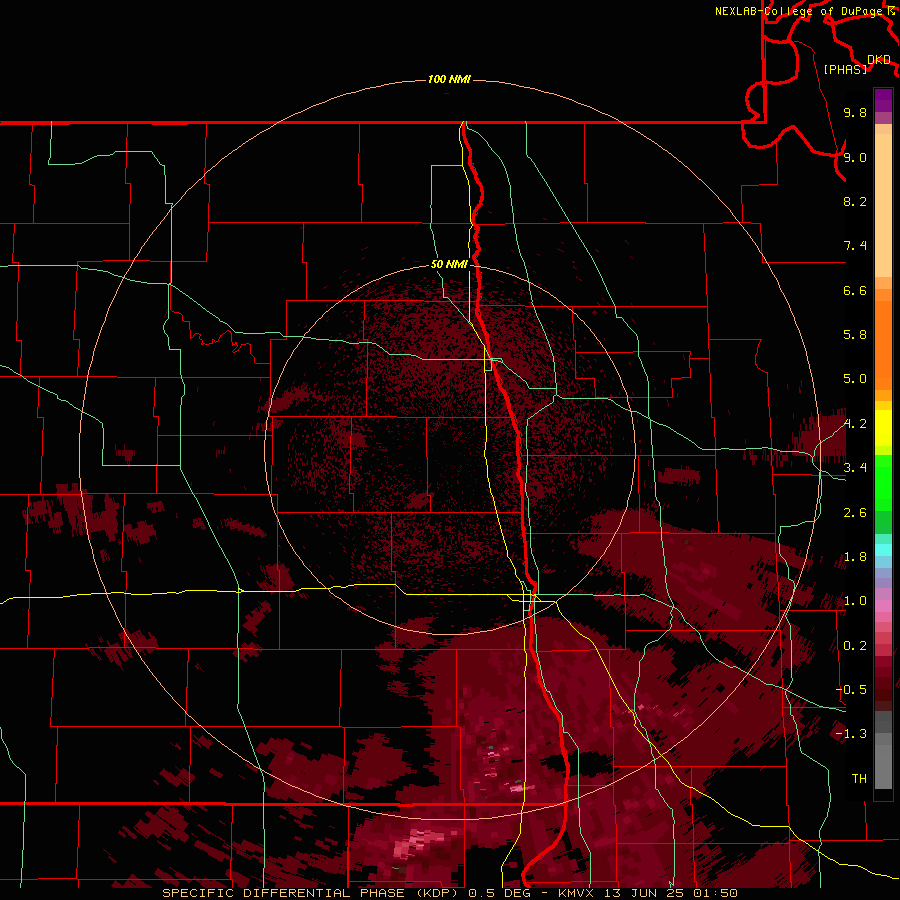Viewport: 900px width, 900px height.
Task: Pick the pink segment of the color bar
Action: click(883, 606)
